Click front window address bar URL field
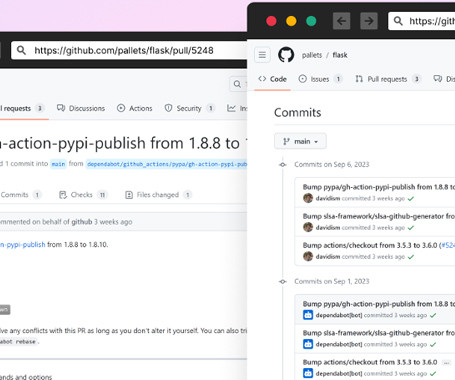 click(422, 21)
